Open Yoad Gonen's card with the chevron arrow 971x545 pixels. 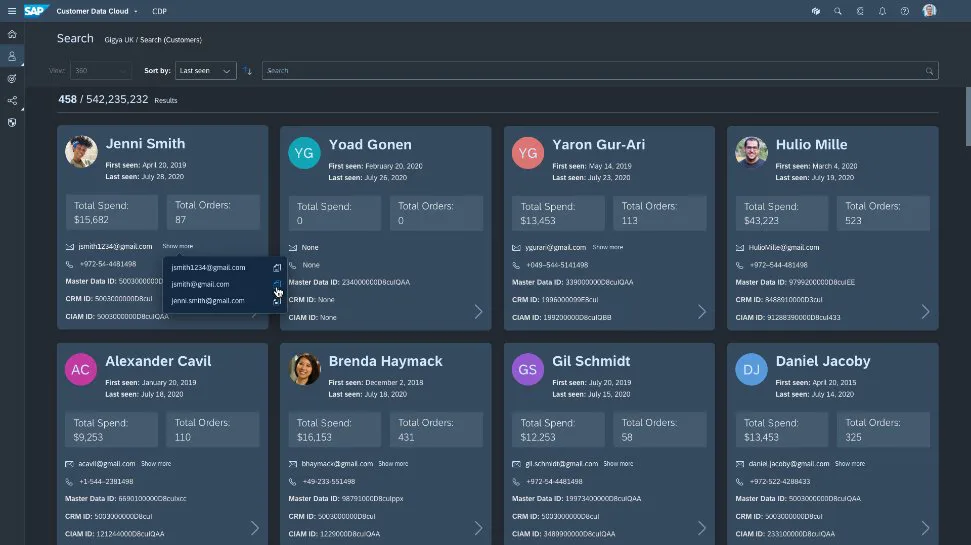(x=478, y=312)
